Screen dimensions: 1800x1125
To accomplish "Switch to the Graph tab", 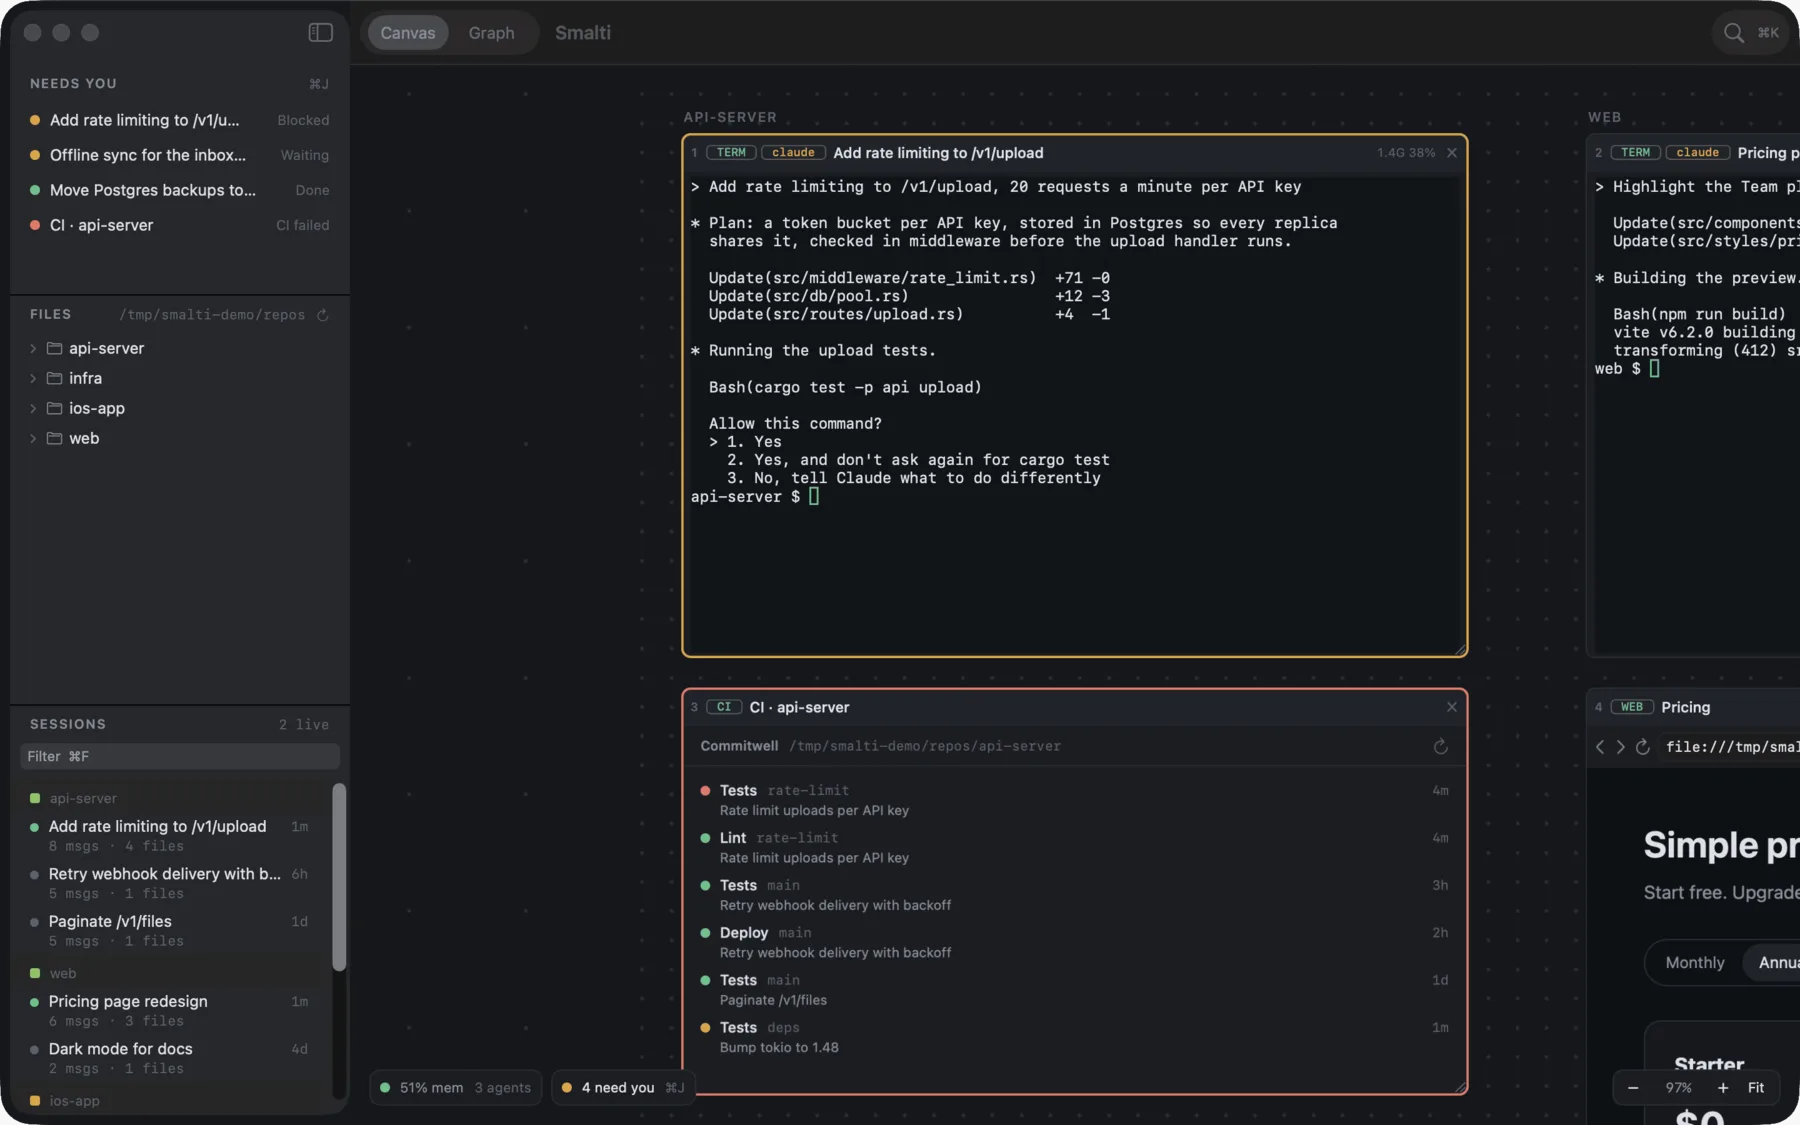I will tap(491, 33).
